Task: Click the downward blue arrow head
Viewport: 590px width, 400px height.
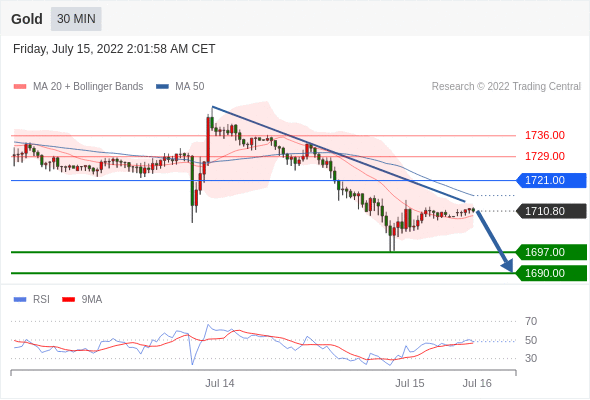Action: click(507, 266)
